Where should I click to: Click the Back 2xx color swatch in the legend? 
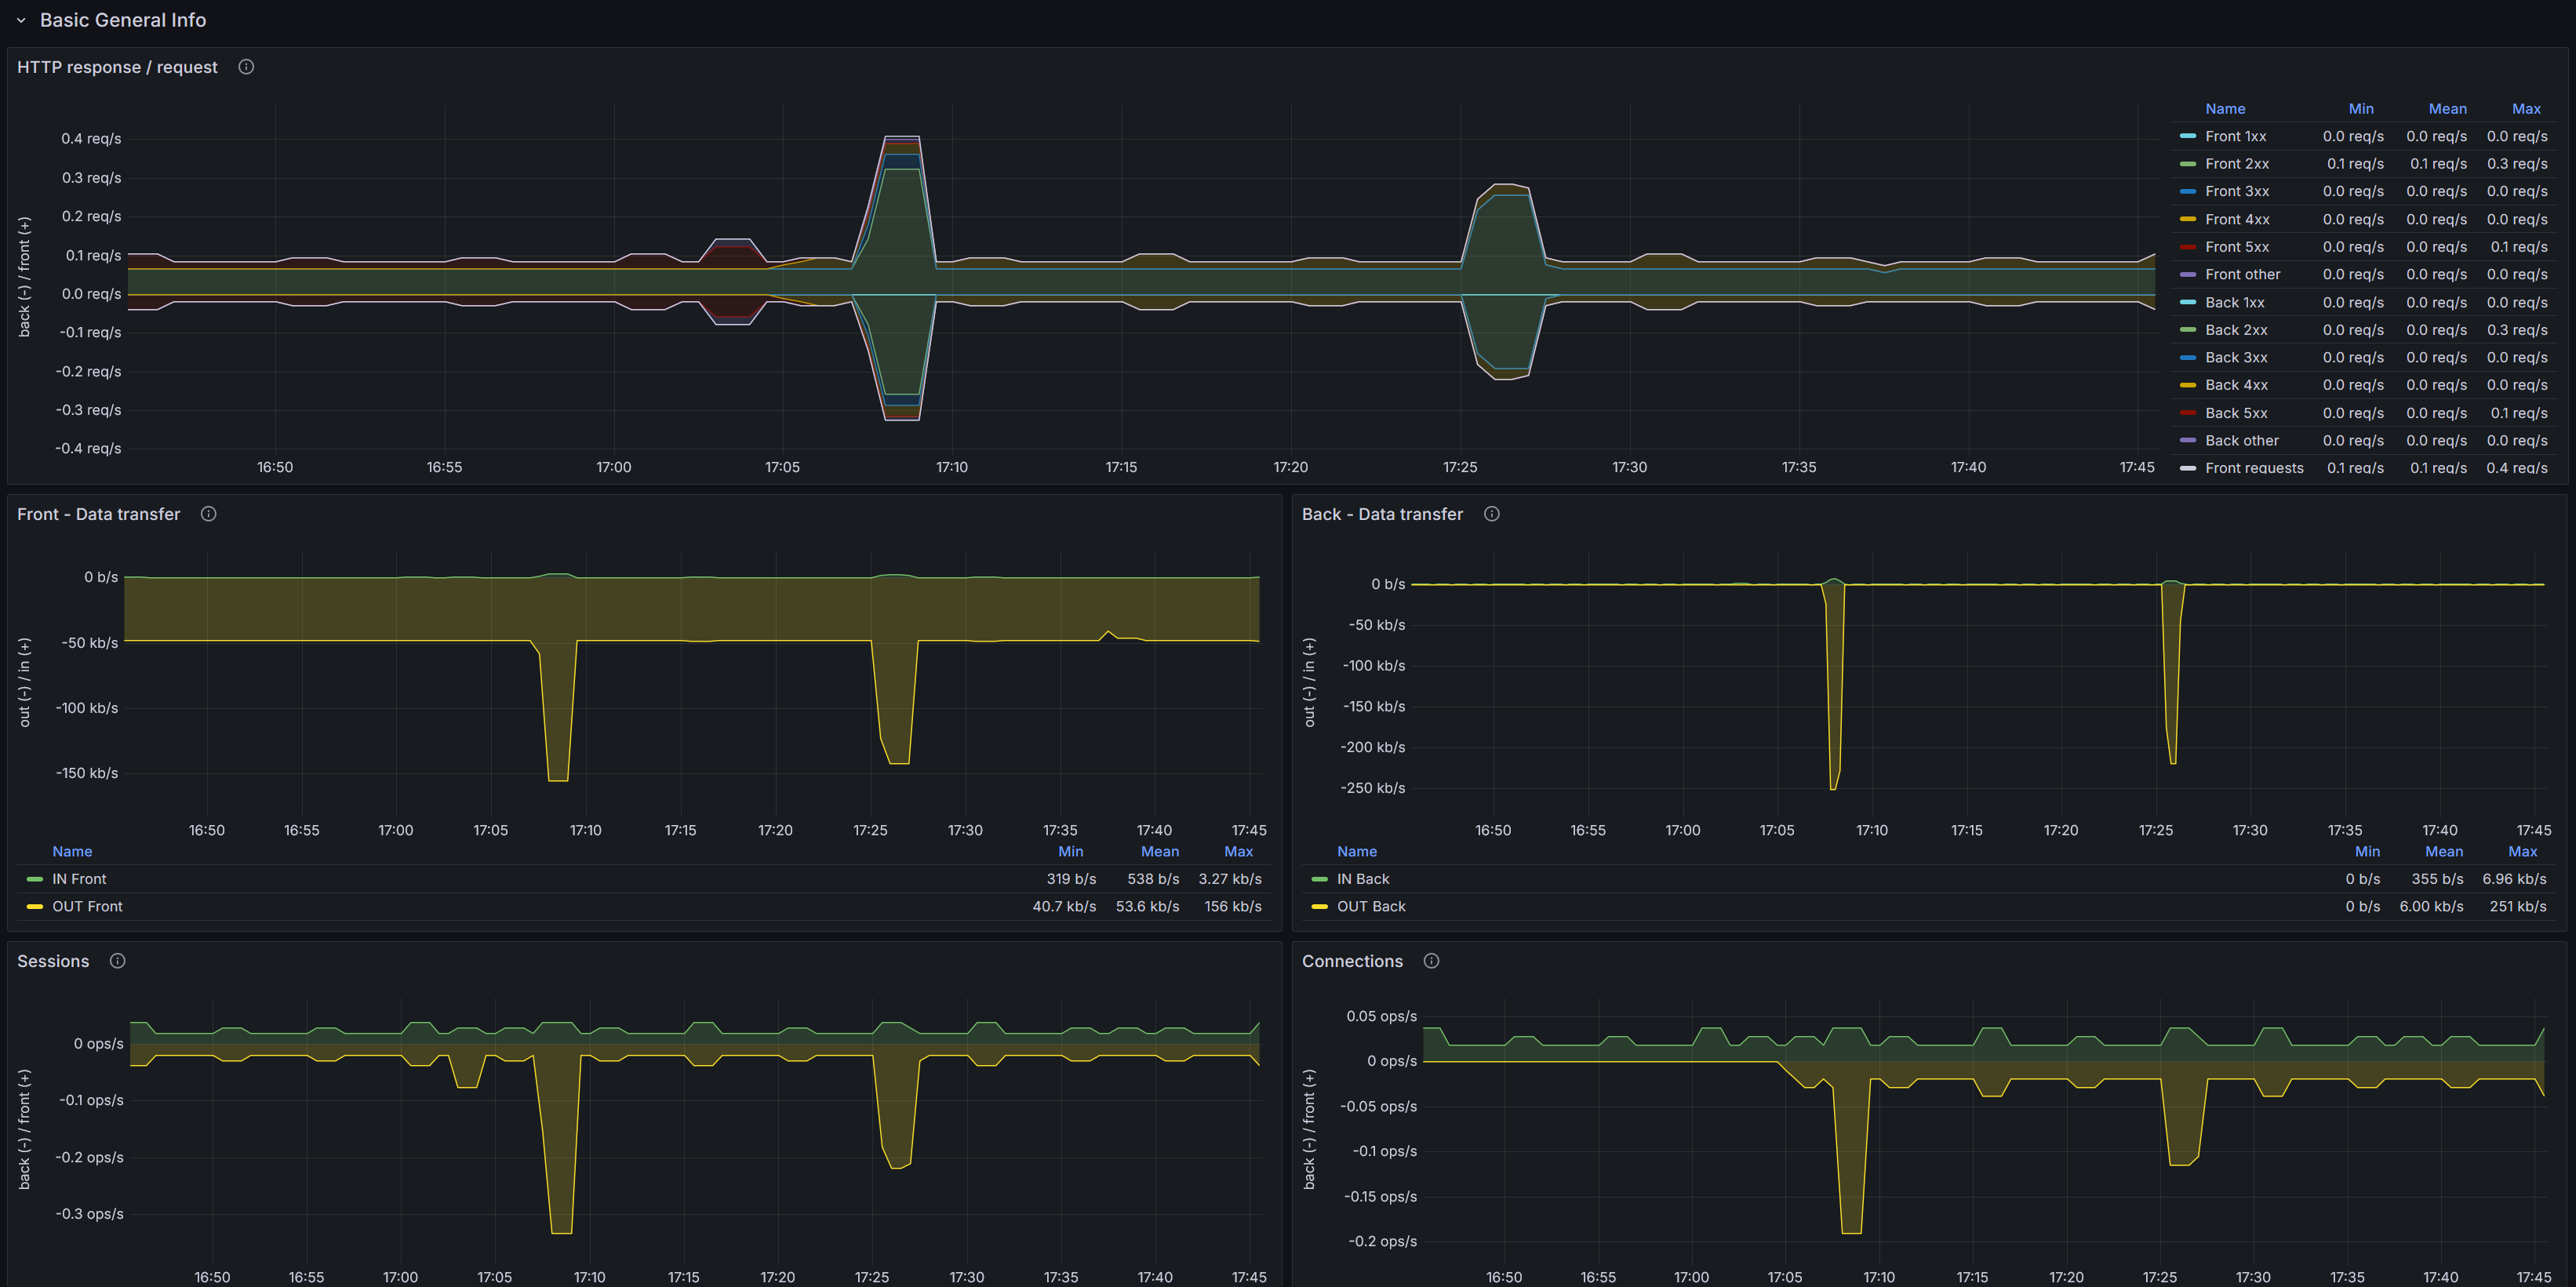[2187, 330]
